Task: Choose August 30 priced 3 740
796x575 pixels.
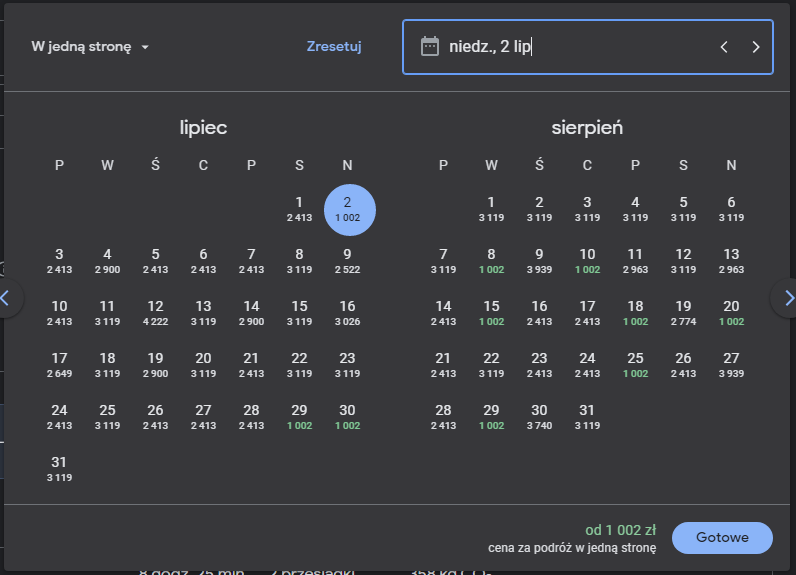Action: pos(539,417)
